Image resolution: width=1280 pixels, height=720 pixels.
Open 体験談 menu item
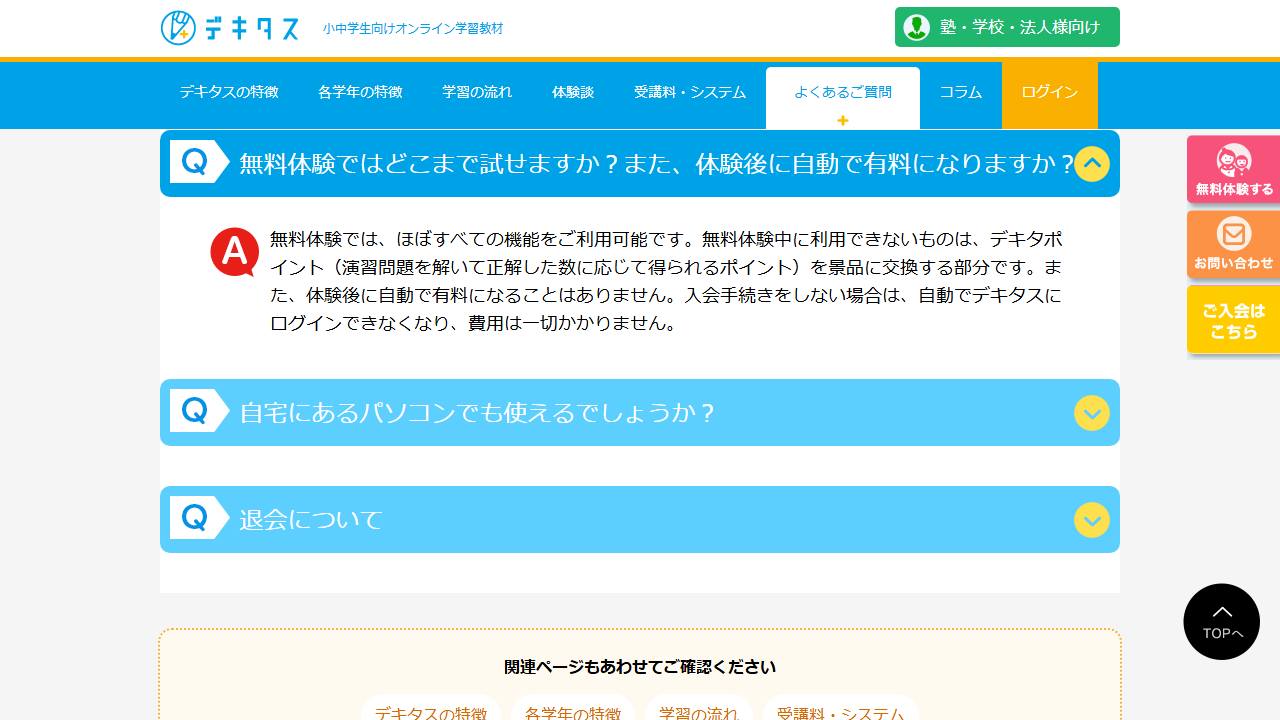(573, 92)
